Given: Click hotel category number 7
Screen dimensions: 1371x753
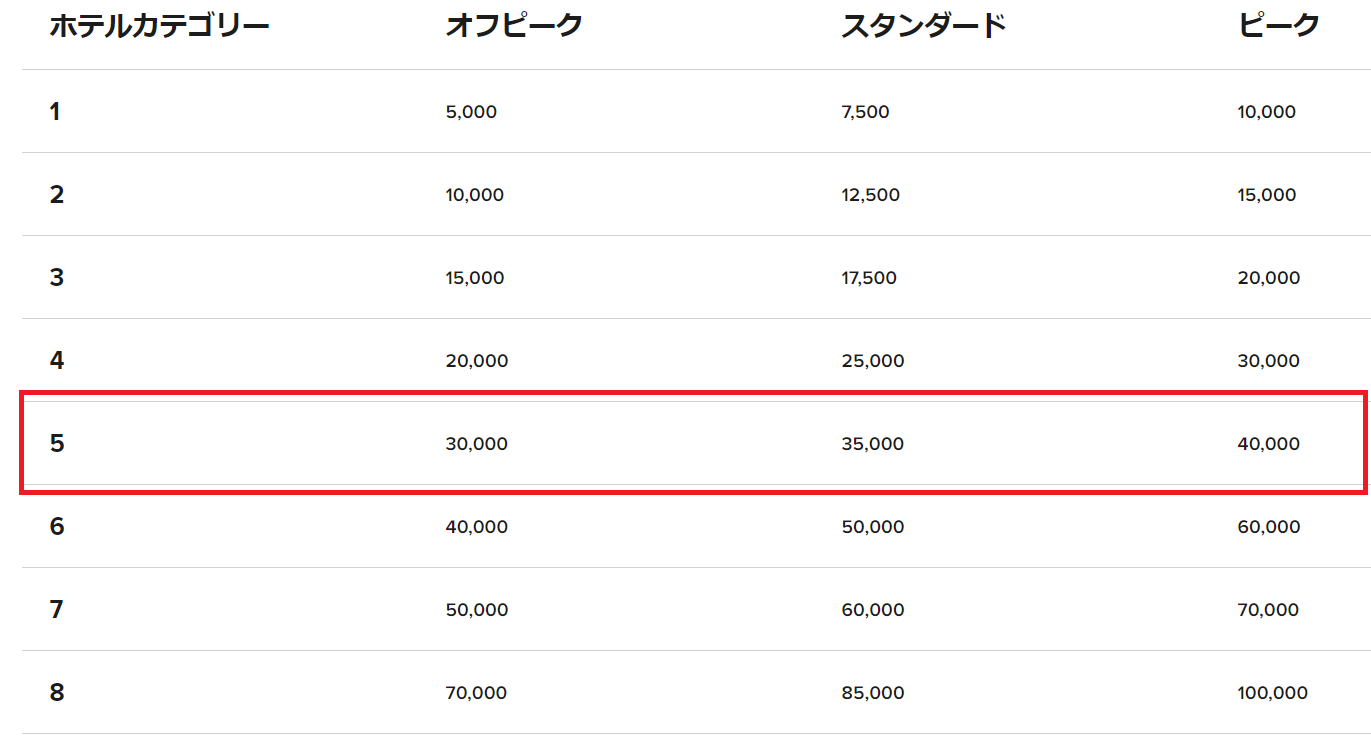Looking at the screenshot, I should [x=57, y=610].
